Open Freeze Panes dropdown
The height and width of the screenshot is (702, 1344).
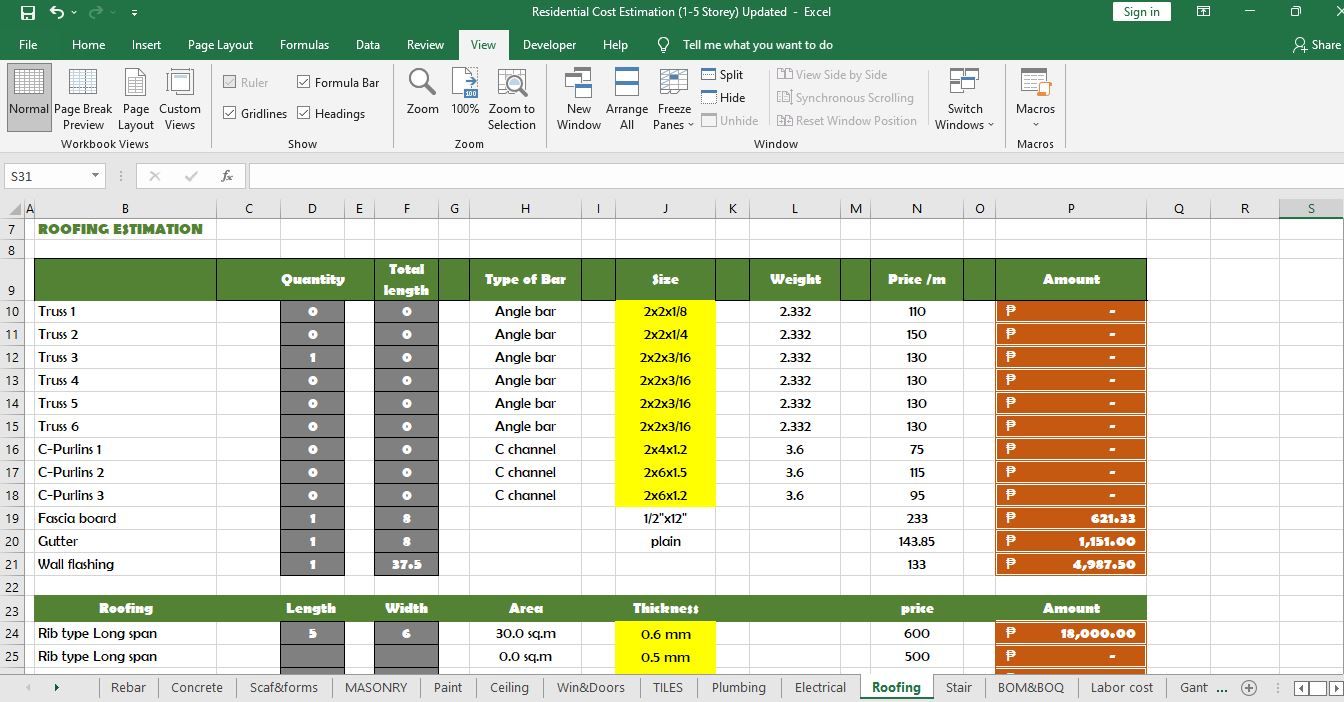(x=674, y=98)
